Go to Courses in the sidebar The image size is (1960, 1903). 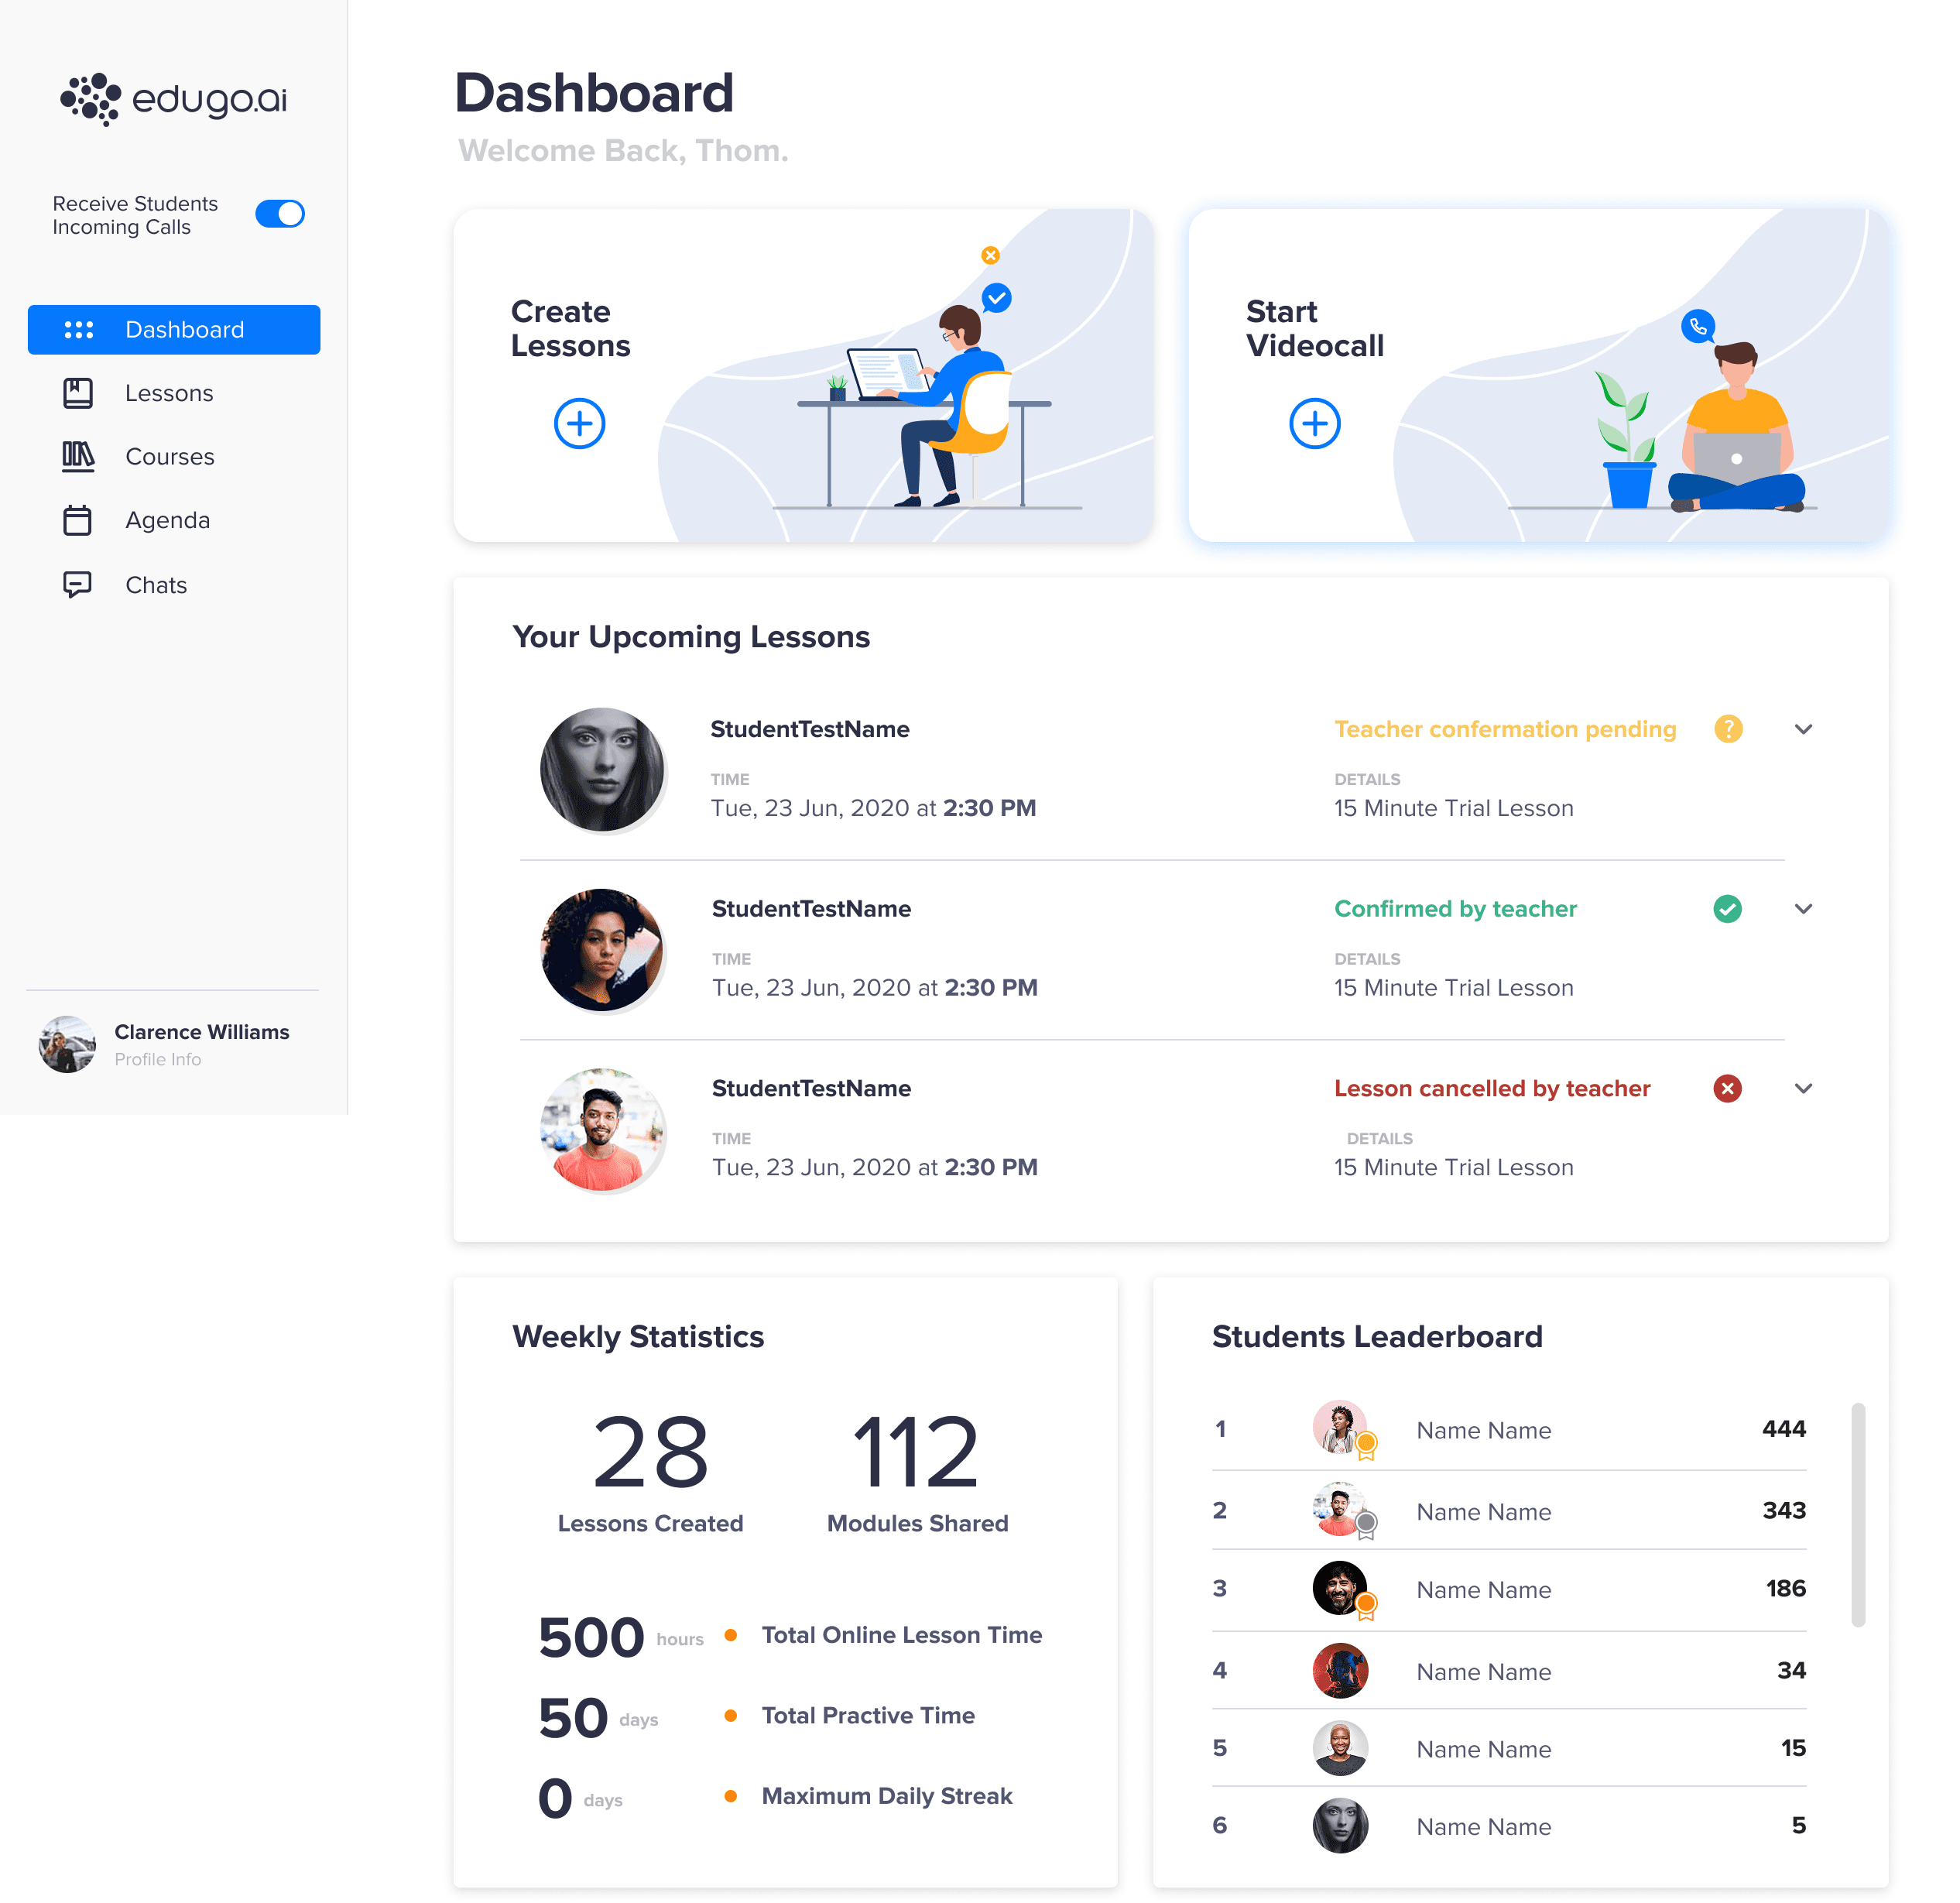(169, 457)
